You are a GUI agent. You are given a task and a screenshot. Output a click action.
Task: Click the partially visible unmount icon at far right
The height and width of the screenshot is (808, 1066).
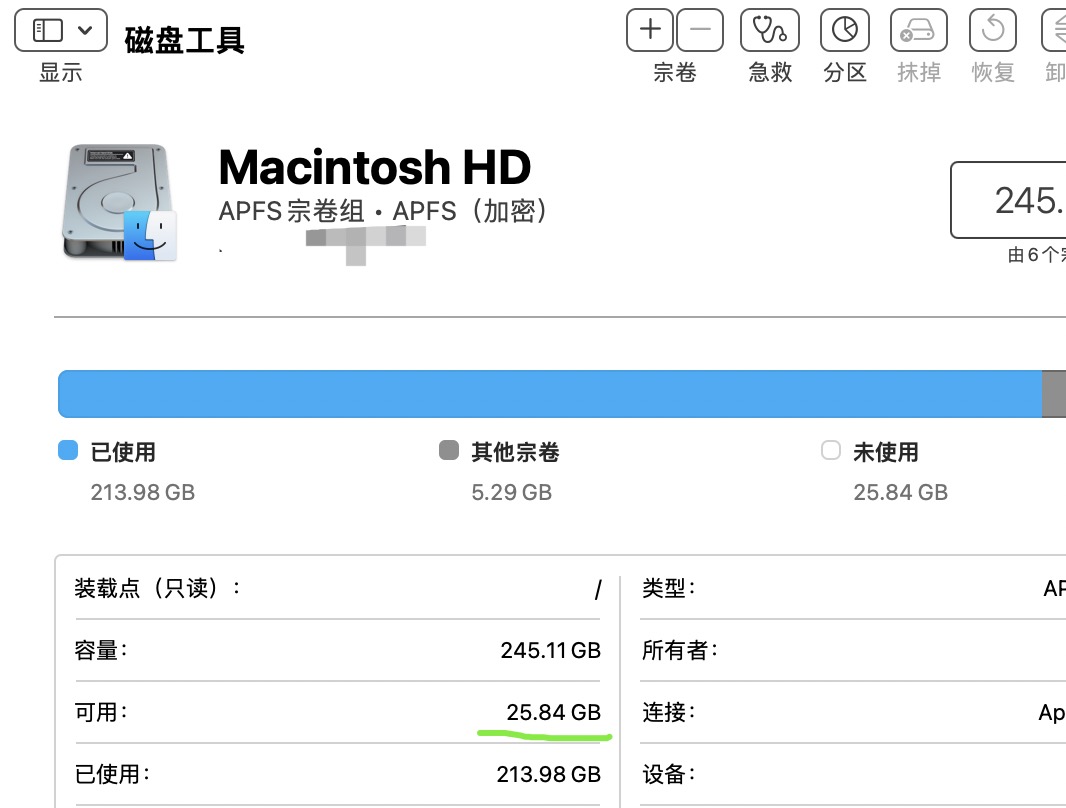pyautogui.click(x=1055, y=30)
